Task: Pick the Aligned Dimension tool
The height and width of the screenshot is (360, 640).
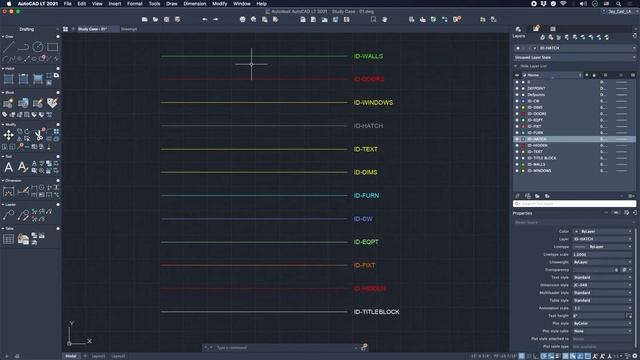Action: [23, 191]
